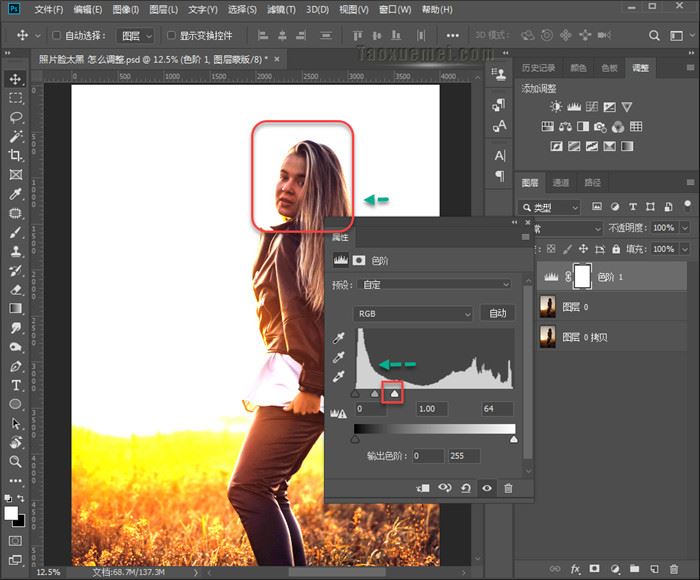The image size is (700, 580).
Task: Open the 滤镜(T) menu
Action: [x=281, y=10]
